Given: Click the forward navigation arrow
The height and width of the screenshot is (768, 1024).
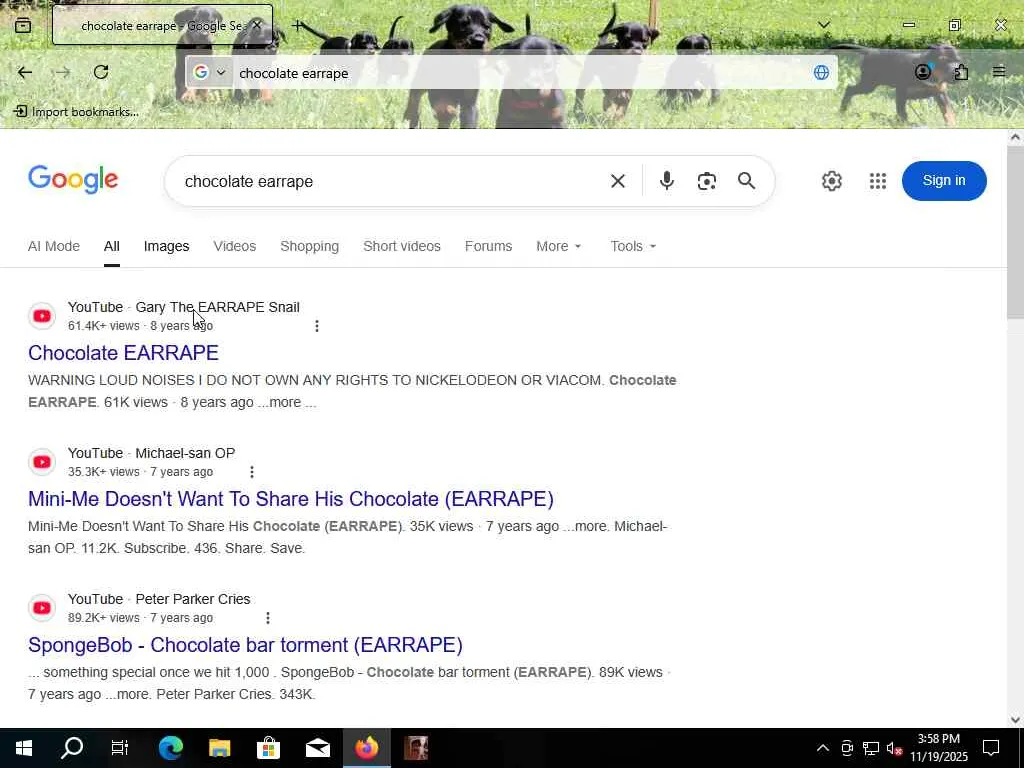Looking at the screenshot, I should pos(63,72).
